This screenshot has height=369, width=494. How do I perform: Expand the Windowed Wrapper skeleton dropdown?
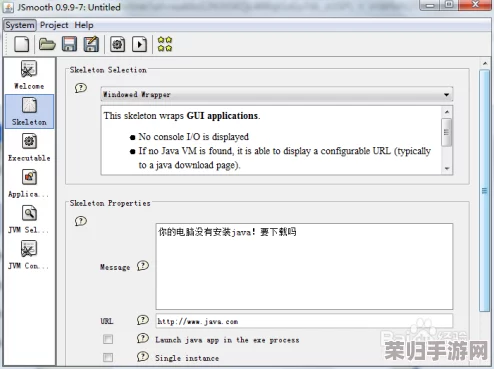pos(277,94)
